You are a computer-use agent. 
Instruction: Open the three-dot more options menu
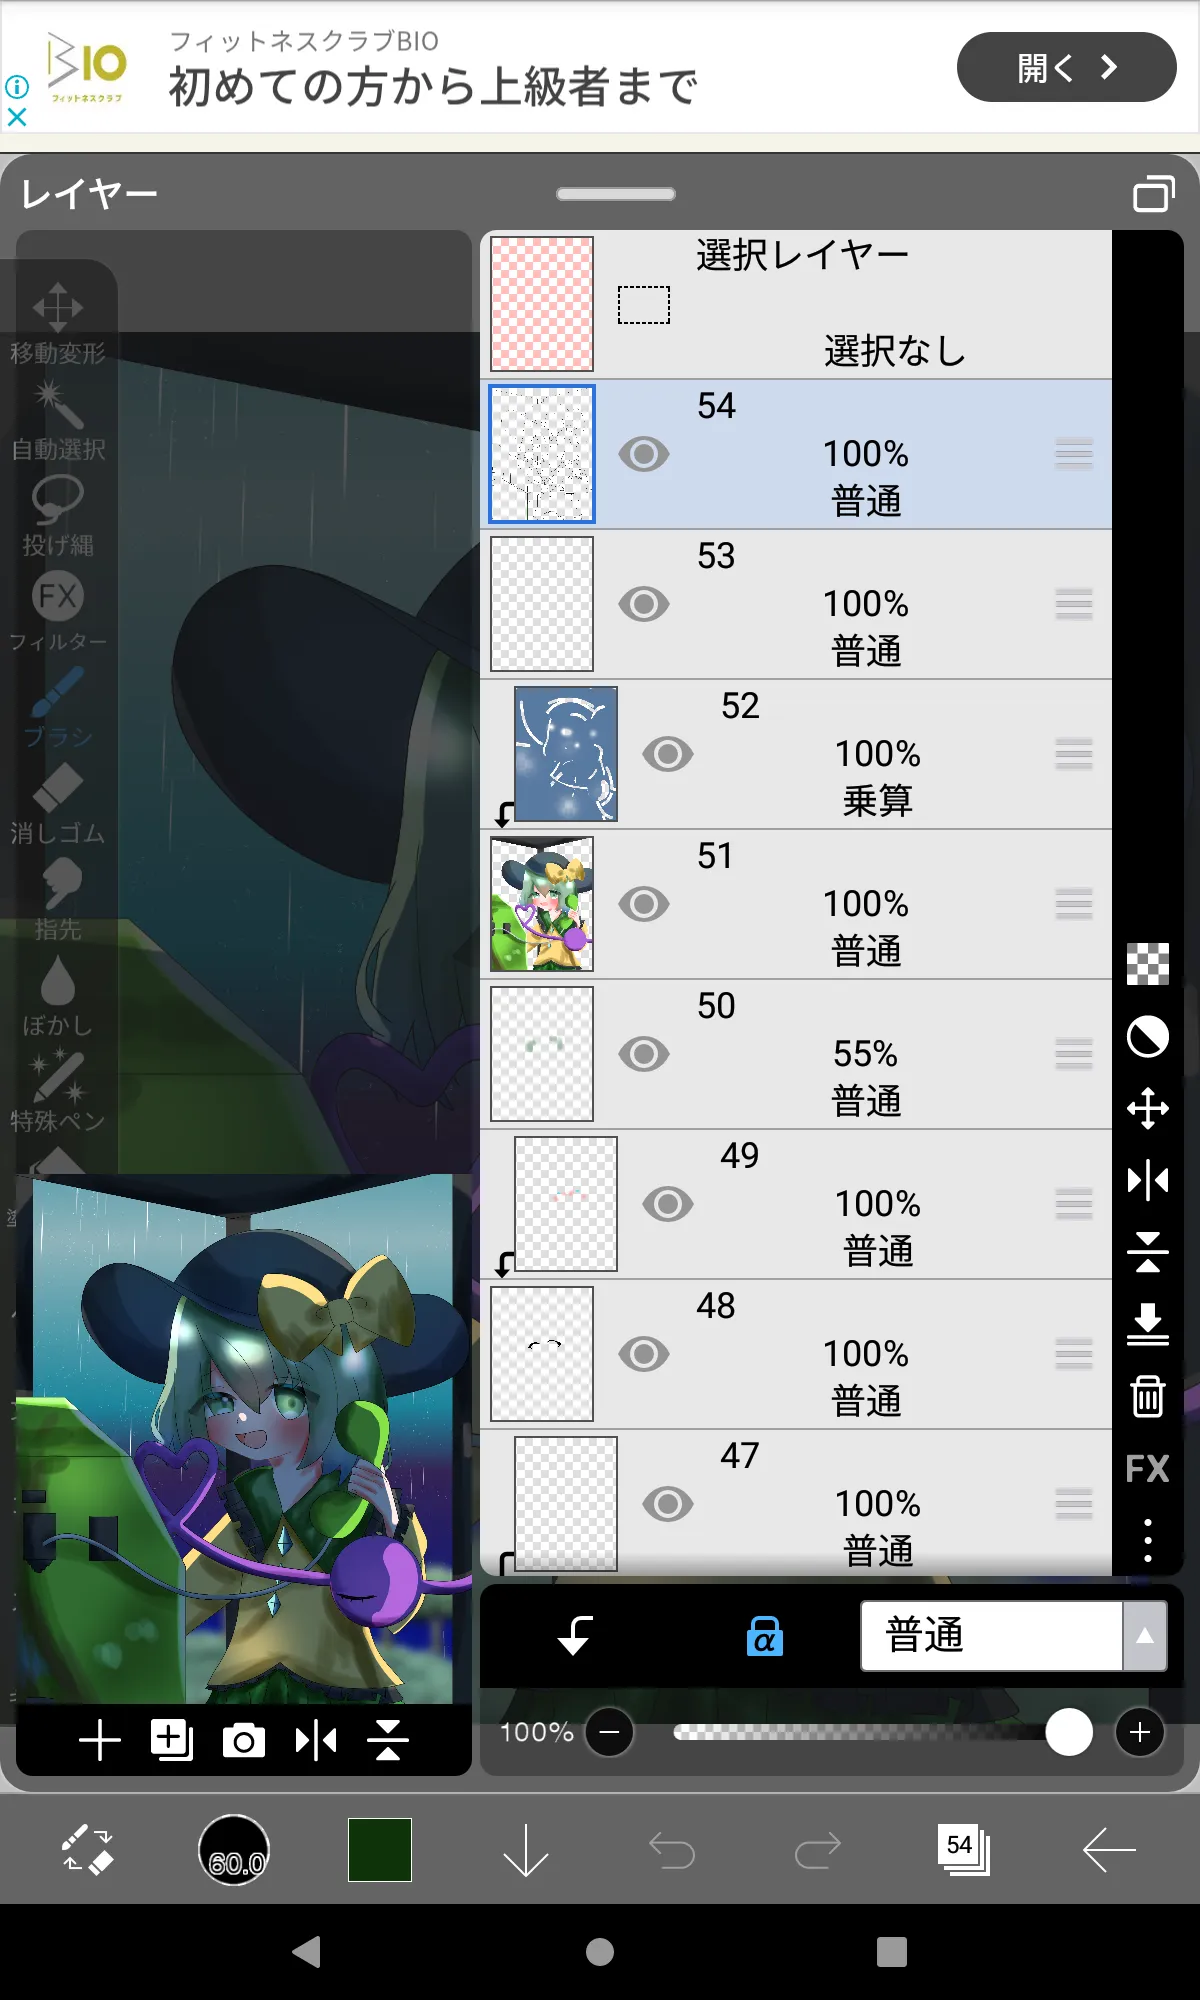point(1147,1541)
